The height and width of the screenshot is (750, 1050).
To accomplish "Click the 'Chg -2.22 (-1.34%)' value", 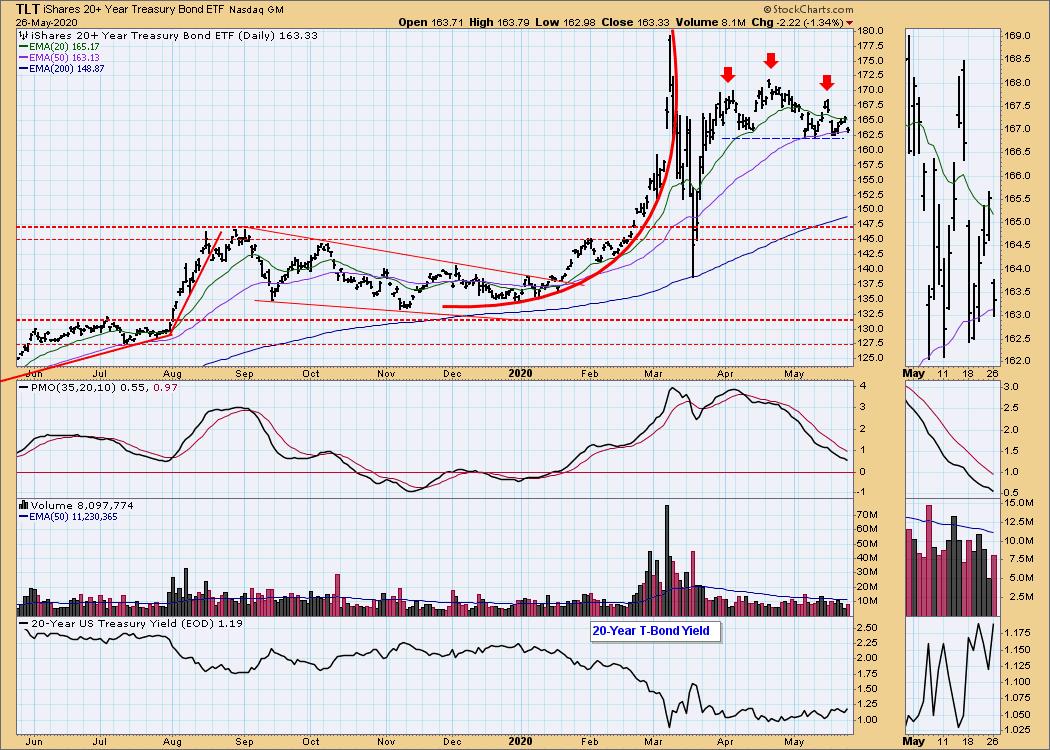I will click(798, 22).
